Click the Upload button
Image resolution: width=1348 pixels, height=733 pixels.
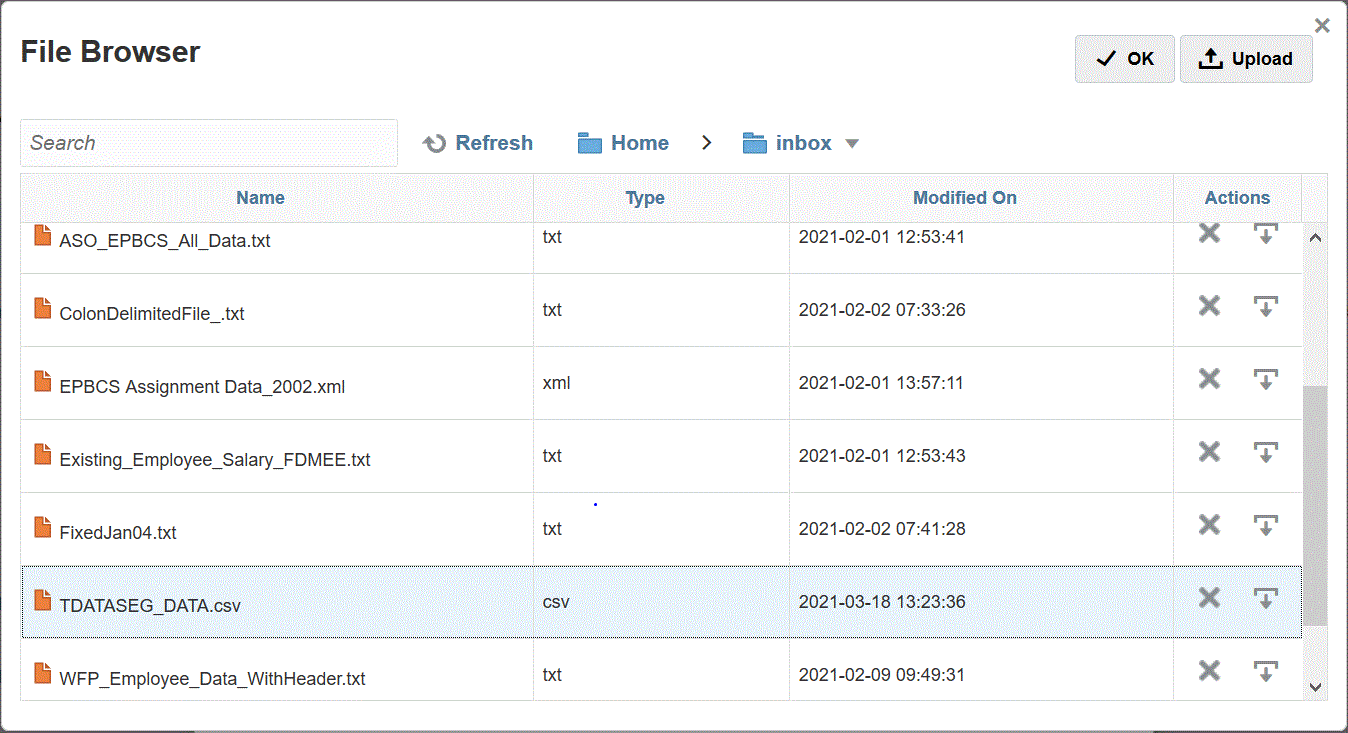click(x=1246, y=59)
